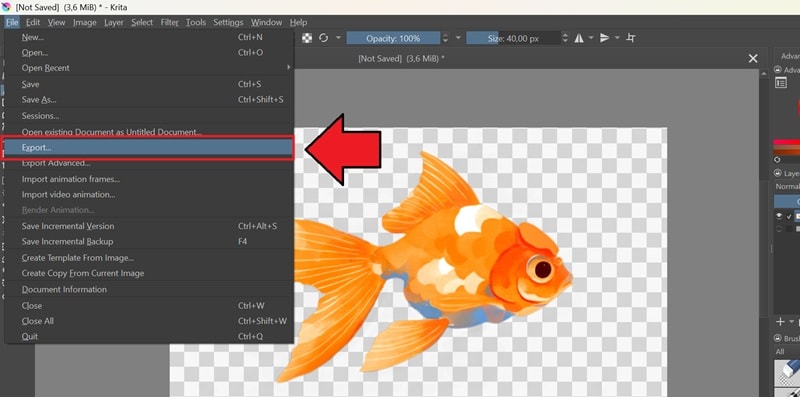Click the plus icon to add layer
This screenshot has height=397, width=800.
tap(780, 321)
